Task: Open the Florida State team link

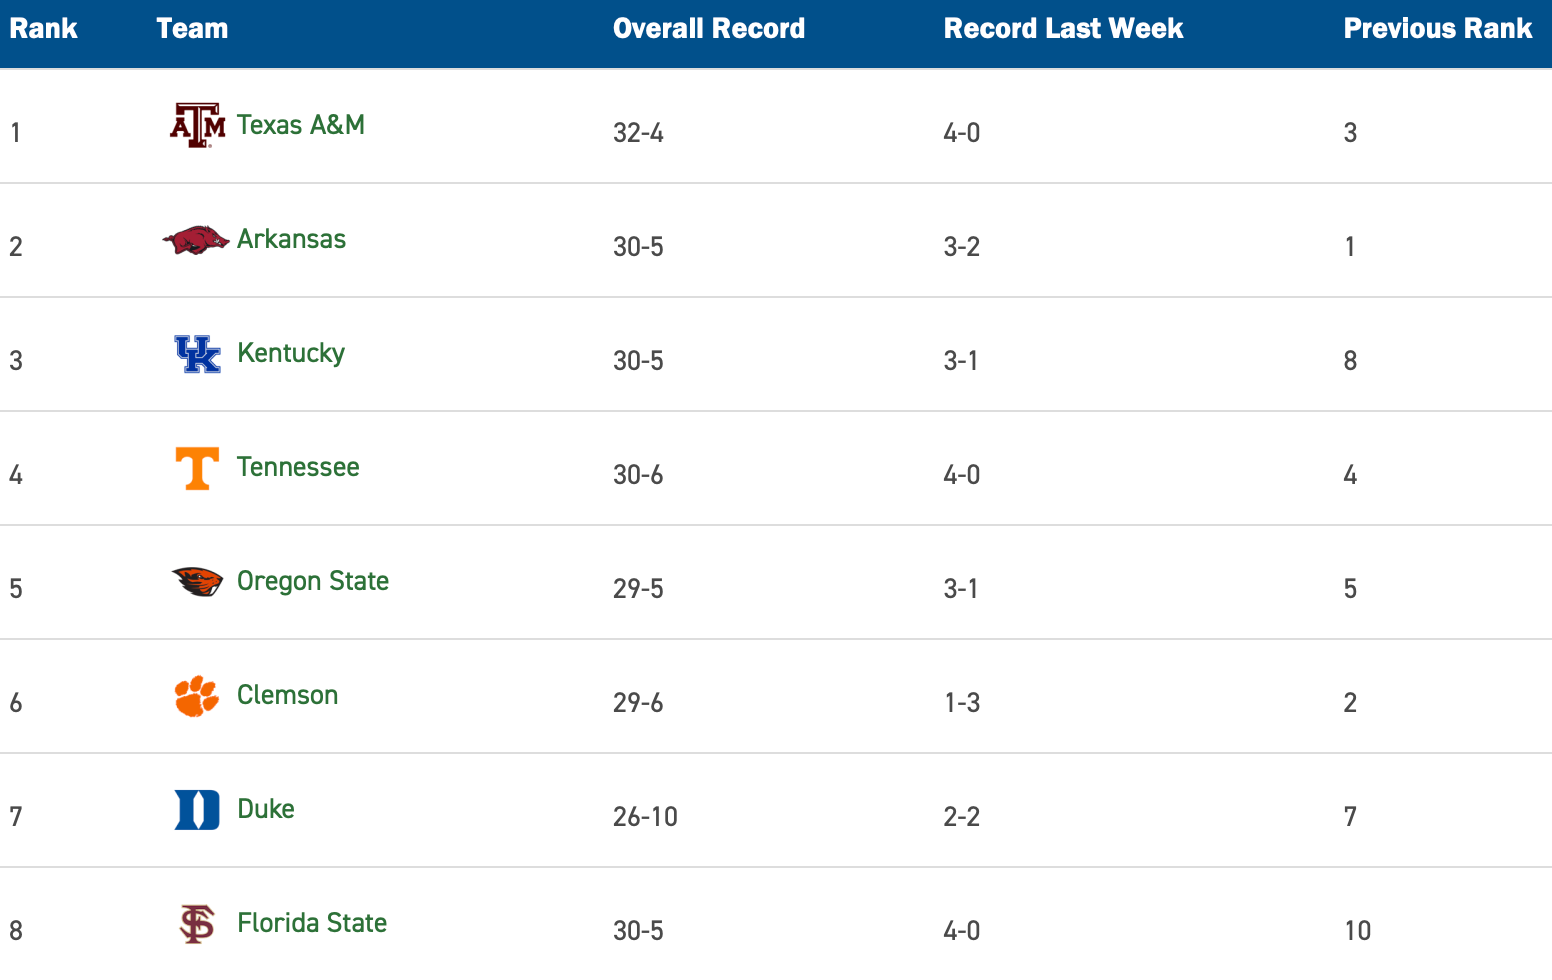Action: coord(312,923)
